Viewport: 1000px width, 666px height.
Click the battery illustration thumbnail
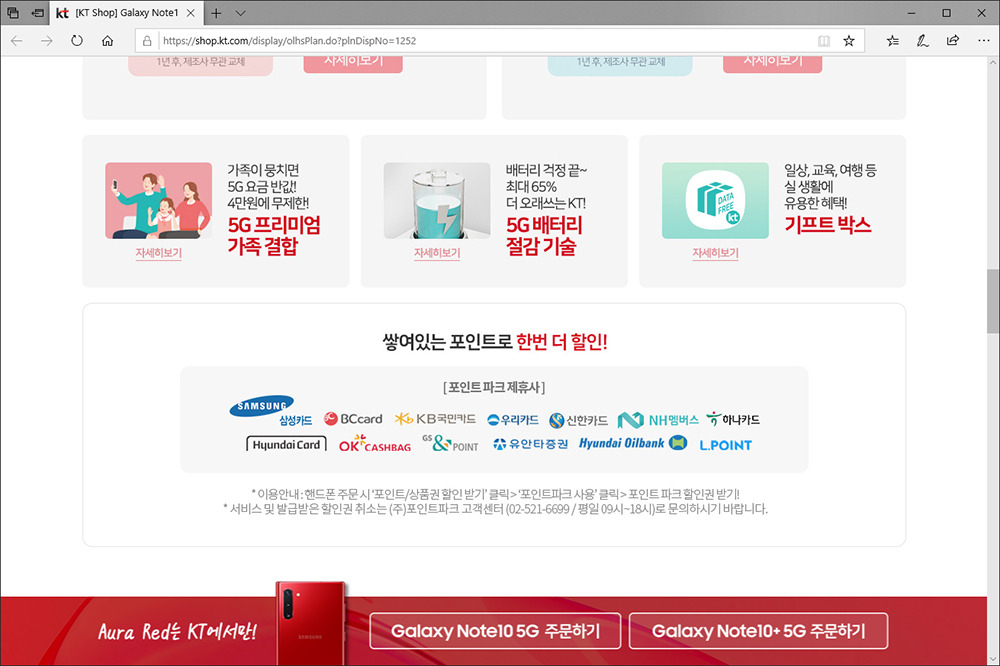coord(437,200)
